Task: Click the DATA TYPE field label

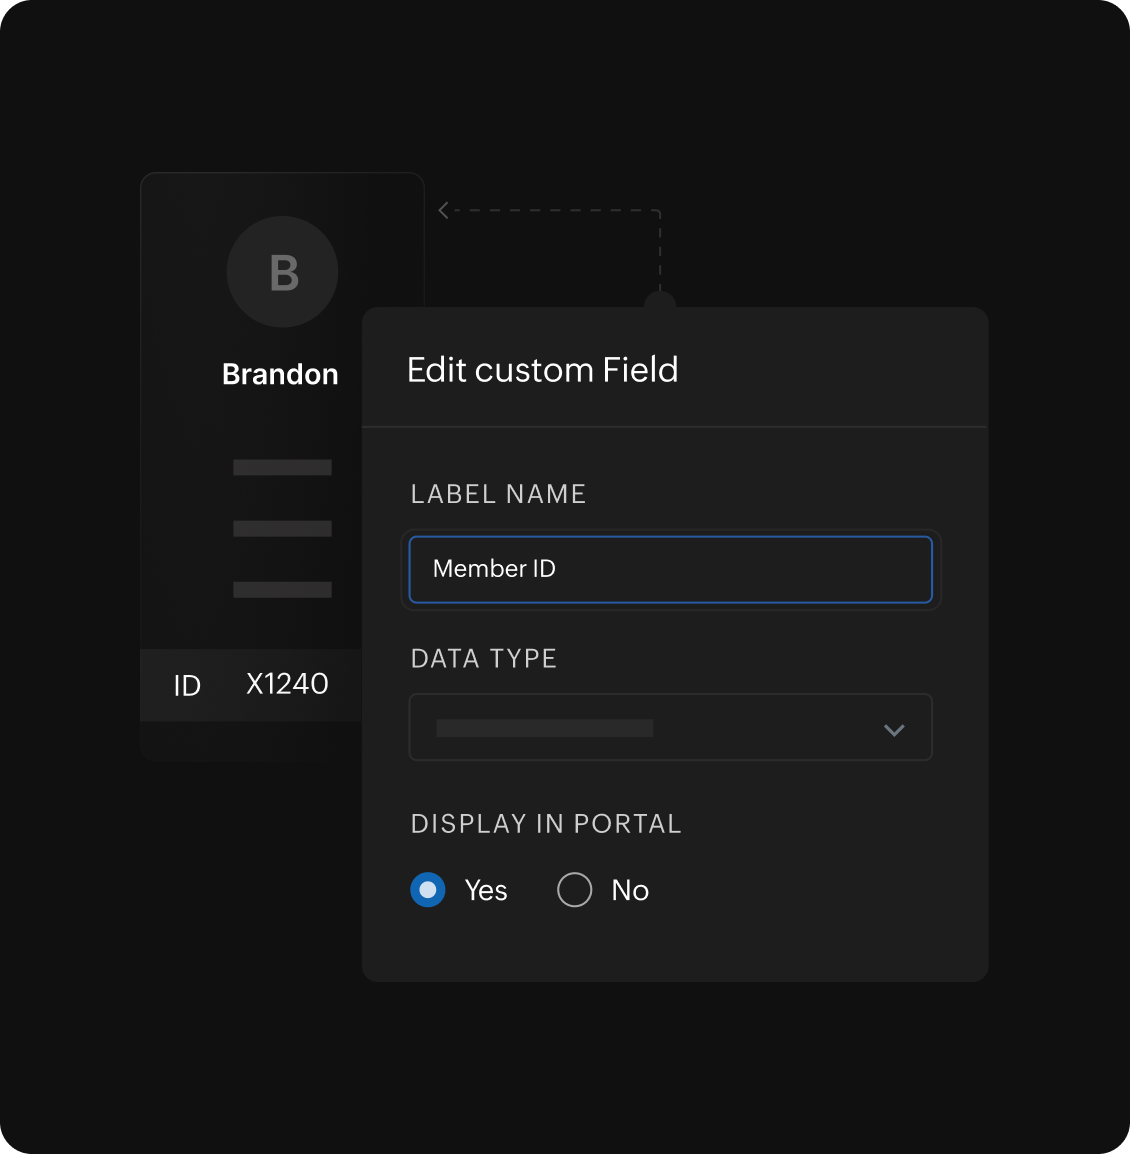Action: (x=484, y=659)
